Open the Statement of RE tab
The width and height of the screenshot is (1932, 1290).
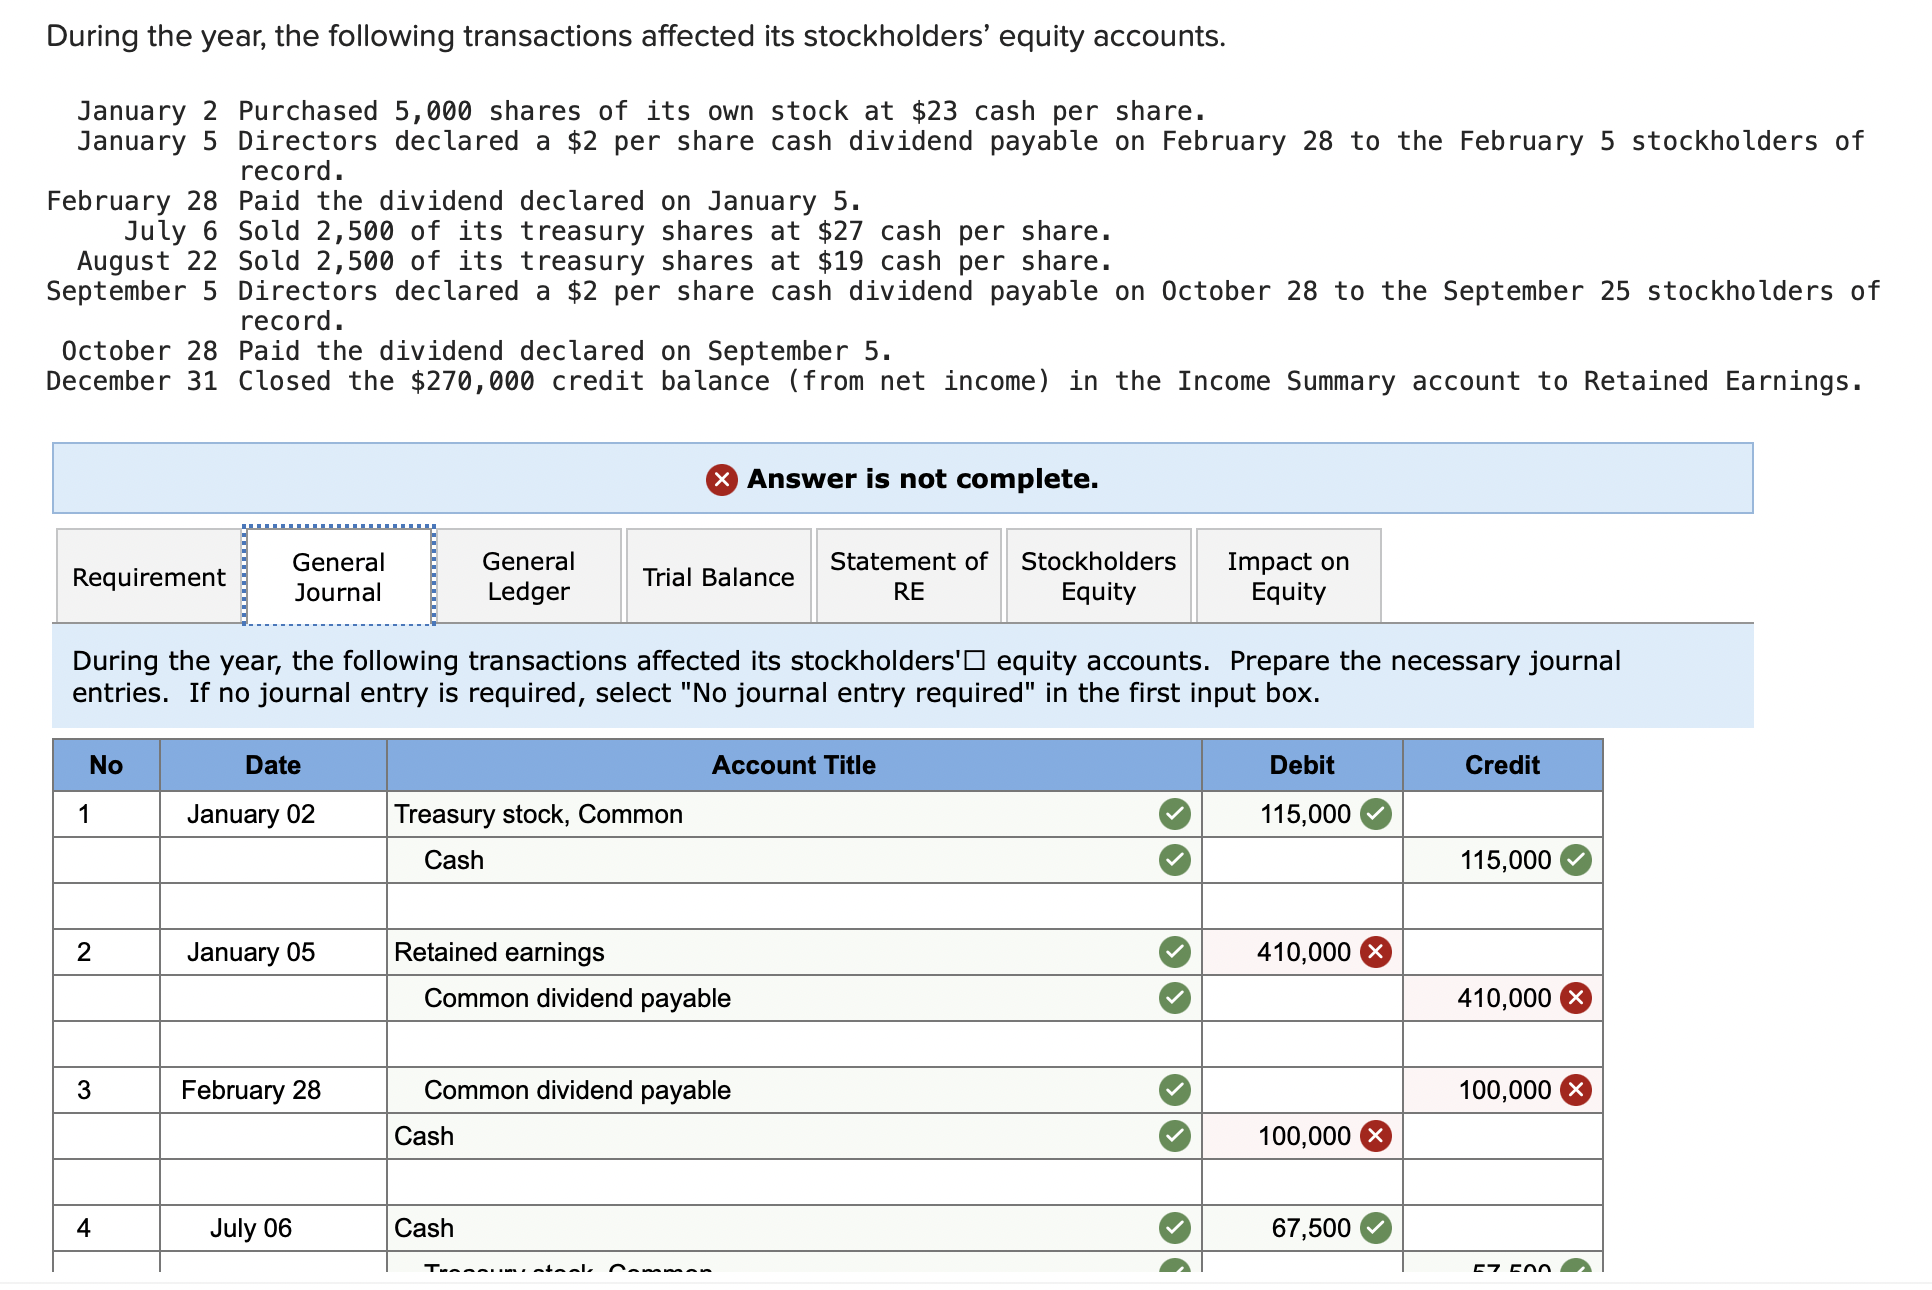[x=907, y=576]
